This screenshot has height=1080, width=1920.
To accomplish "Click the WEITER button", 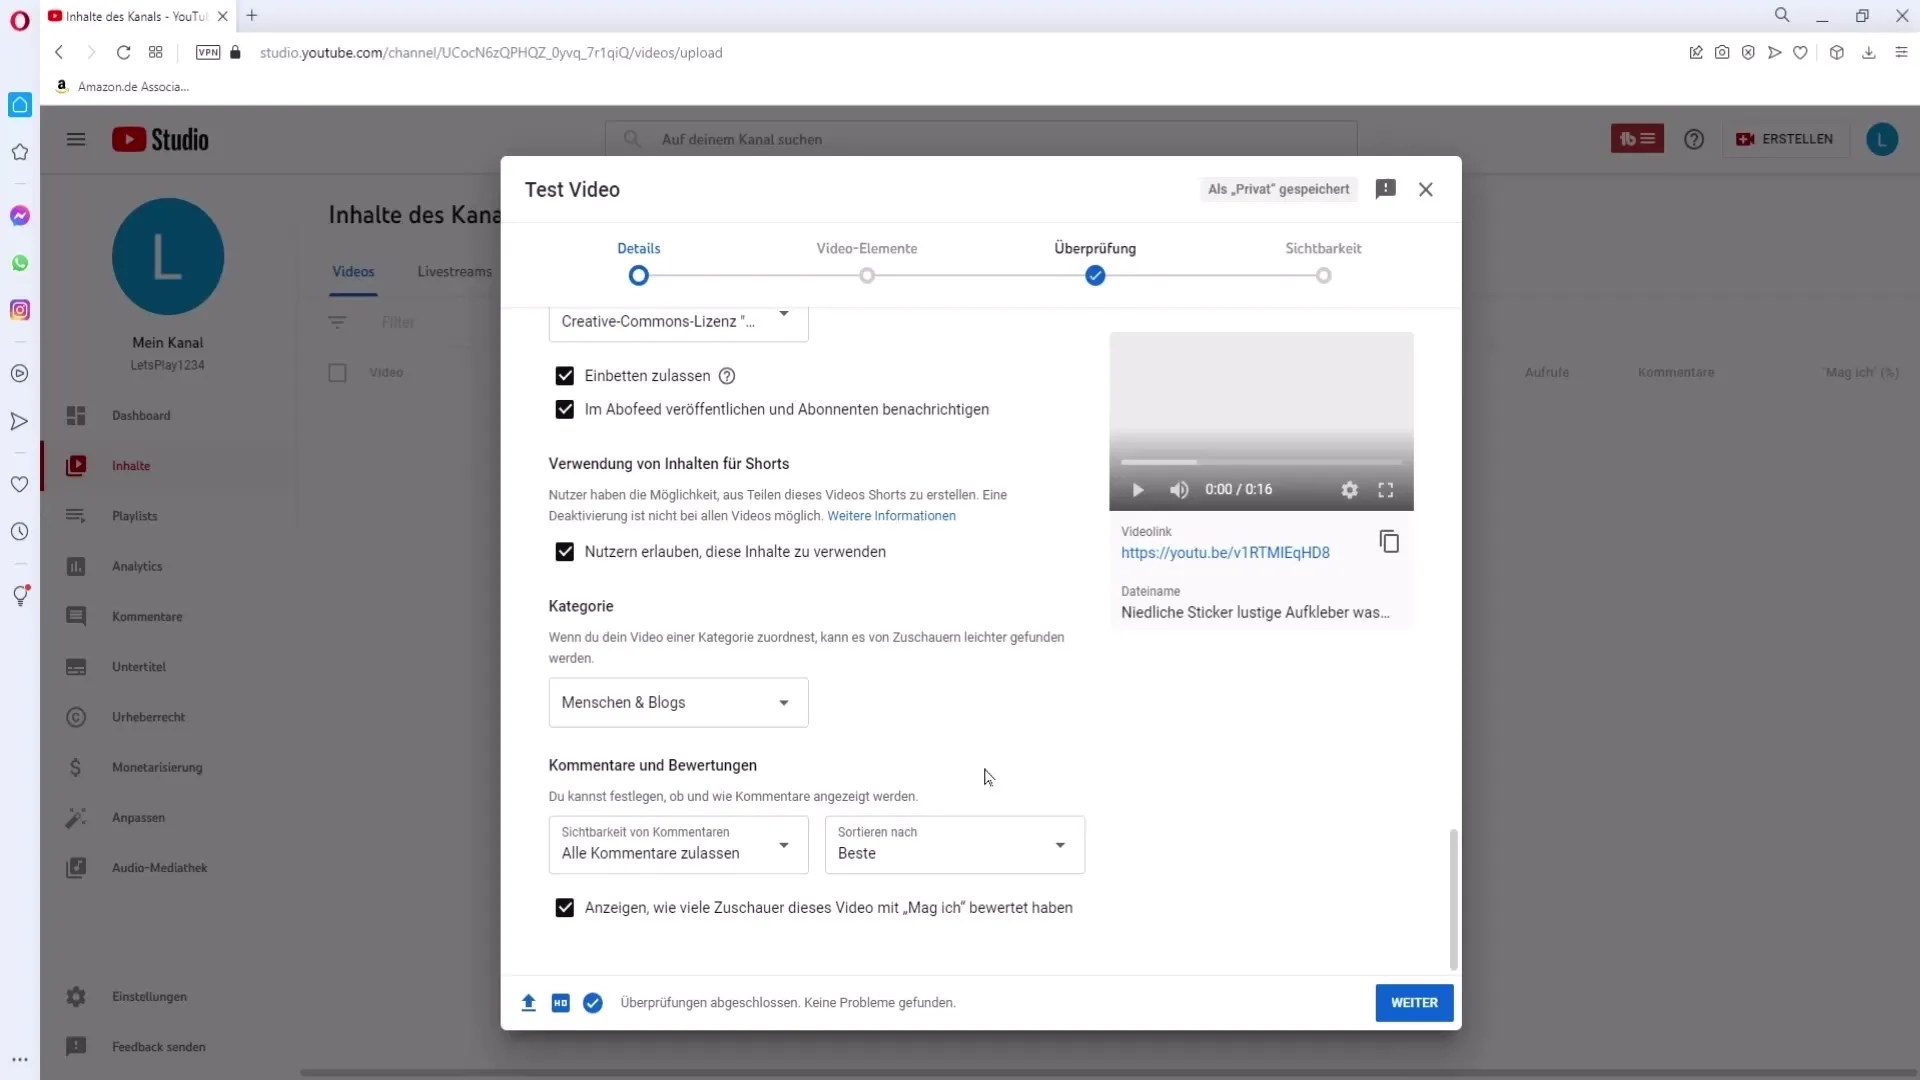I will [1414, 1003].
